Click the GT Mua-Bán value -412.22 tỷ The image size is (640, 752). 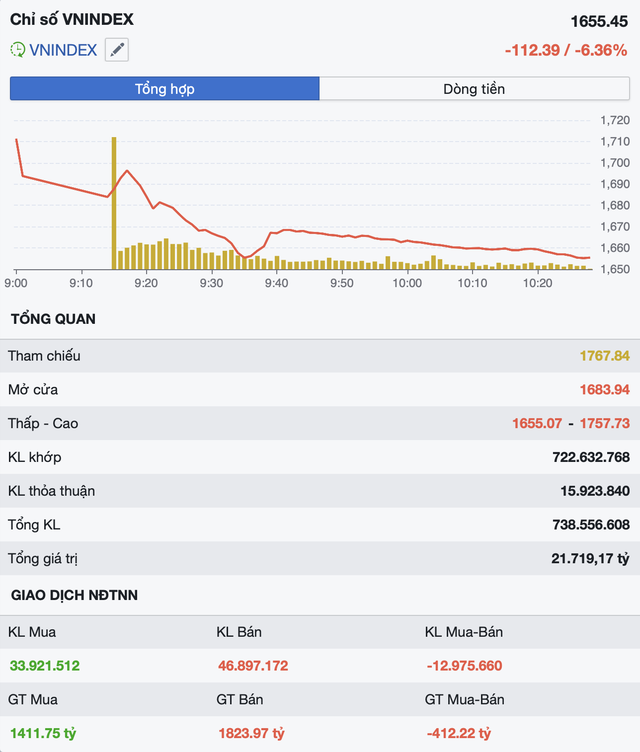(x=457, y=734)
